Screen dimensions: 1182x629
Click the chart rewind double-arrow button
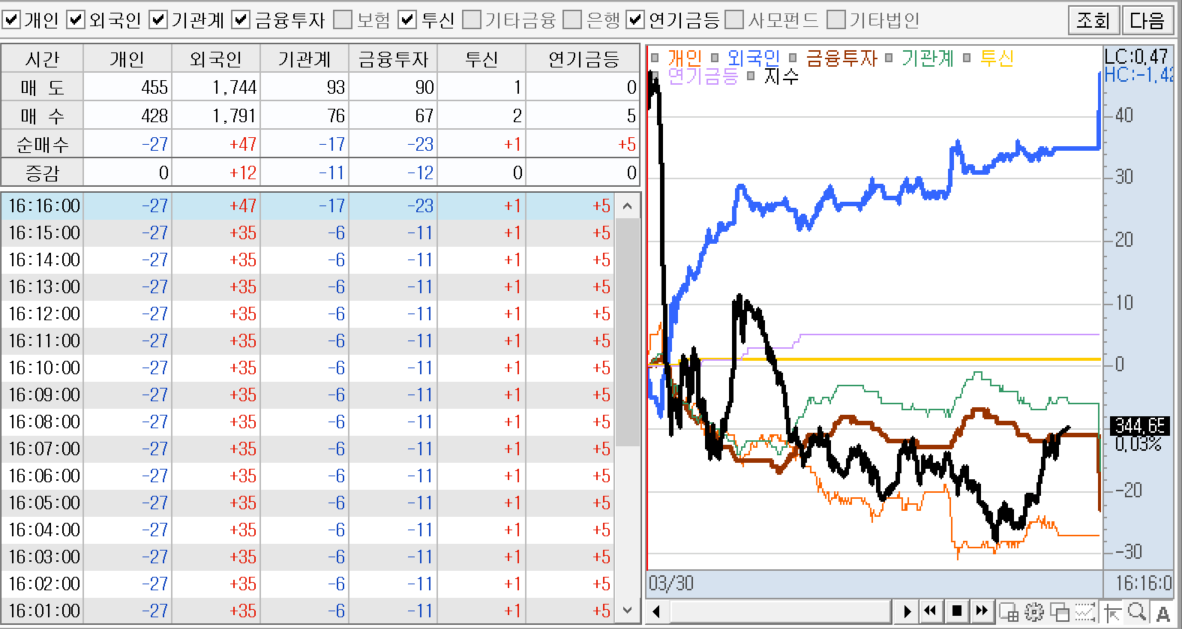click(931, 611)
